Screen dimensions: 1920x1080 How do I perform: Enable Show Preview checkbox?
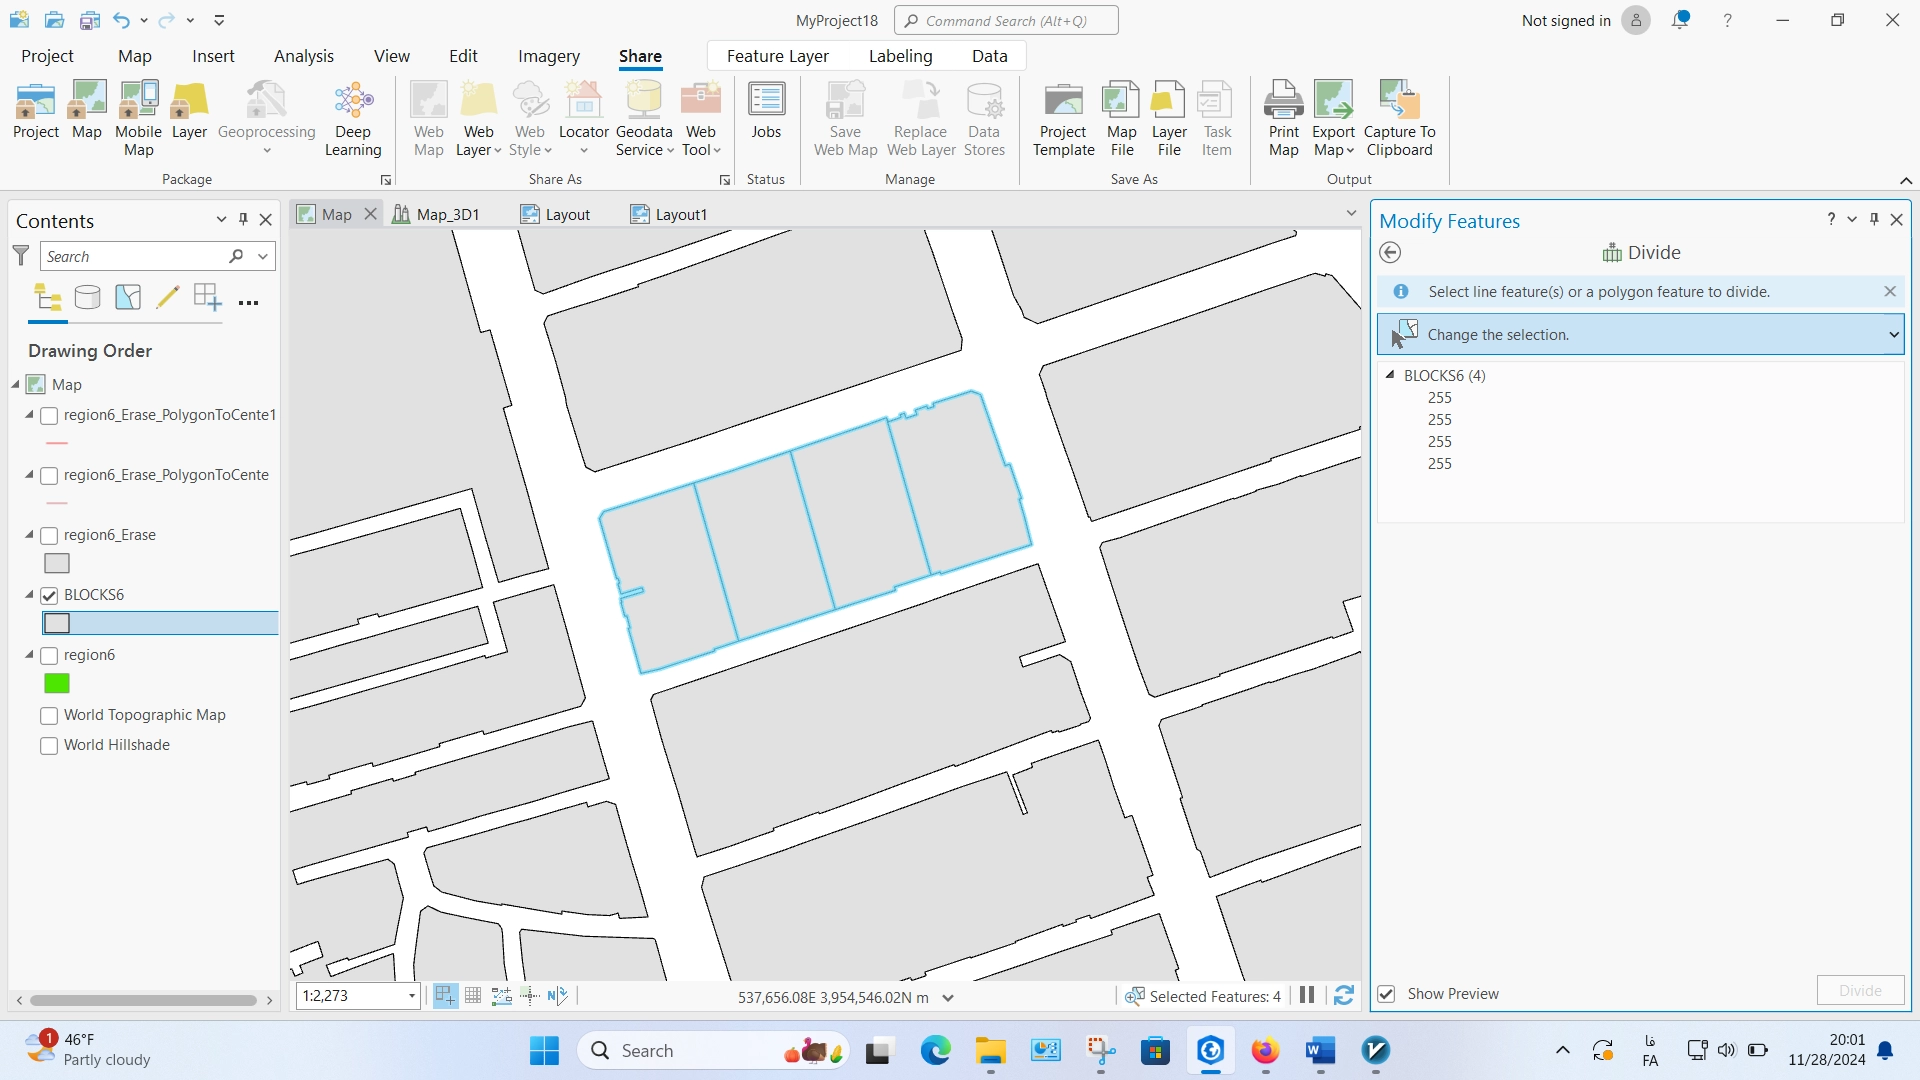1387,993
